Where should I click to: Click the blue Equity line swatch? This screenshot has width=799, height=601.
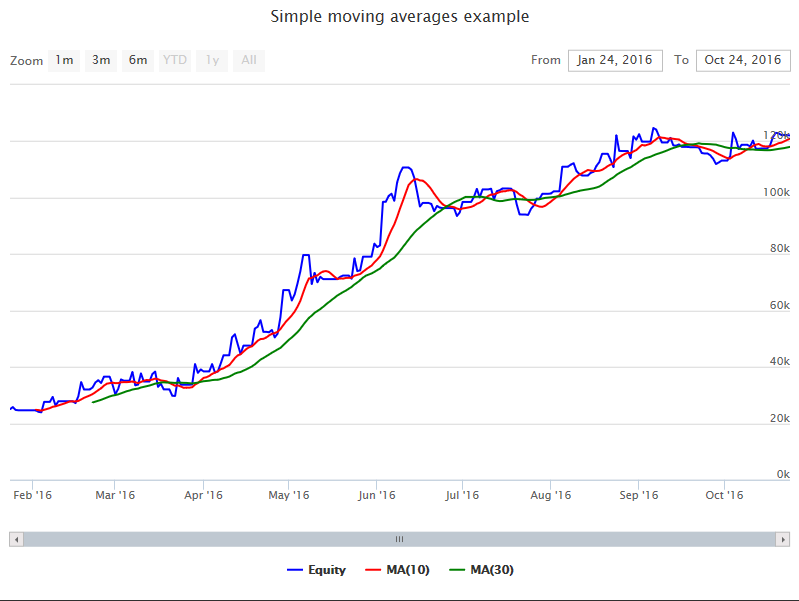[x=295, y=570]
